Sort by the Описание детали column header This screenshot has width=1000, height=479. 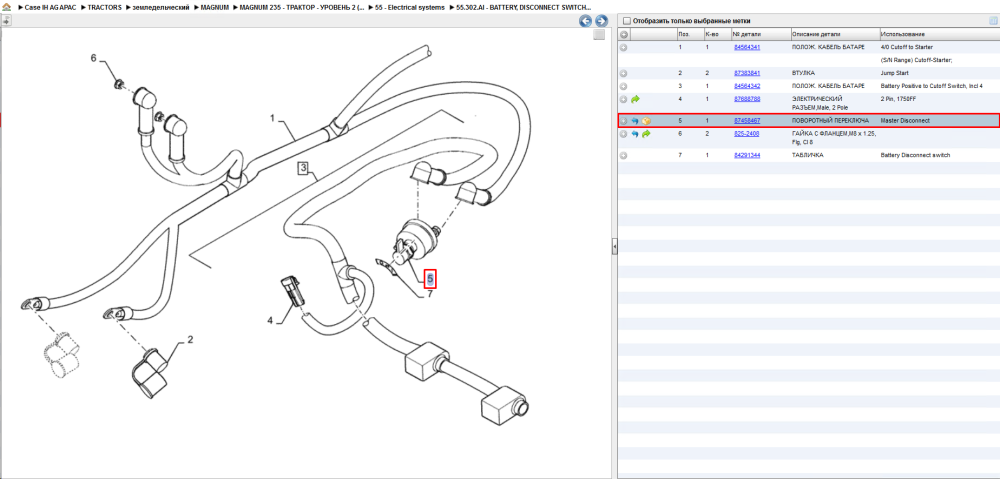pyautogui.click(x=834, y=34)
